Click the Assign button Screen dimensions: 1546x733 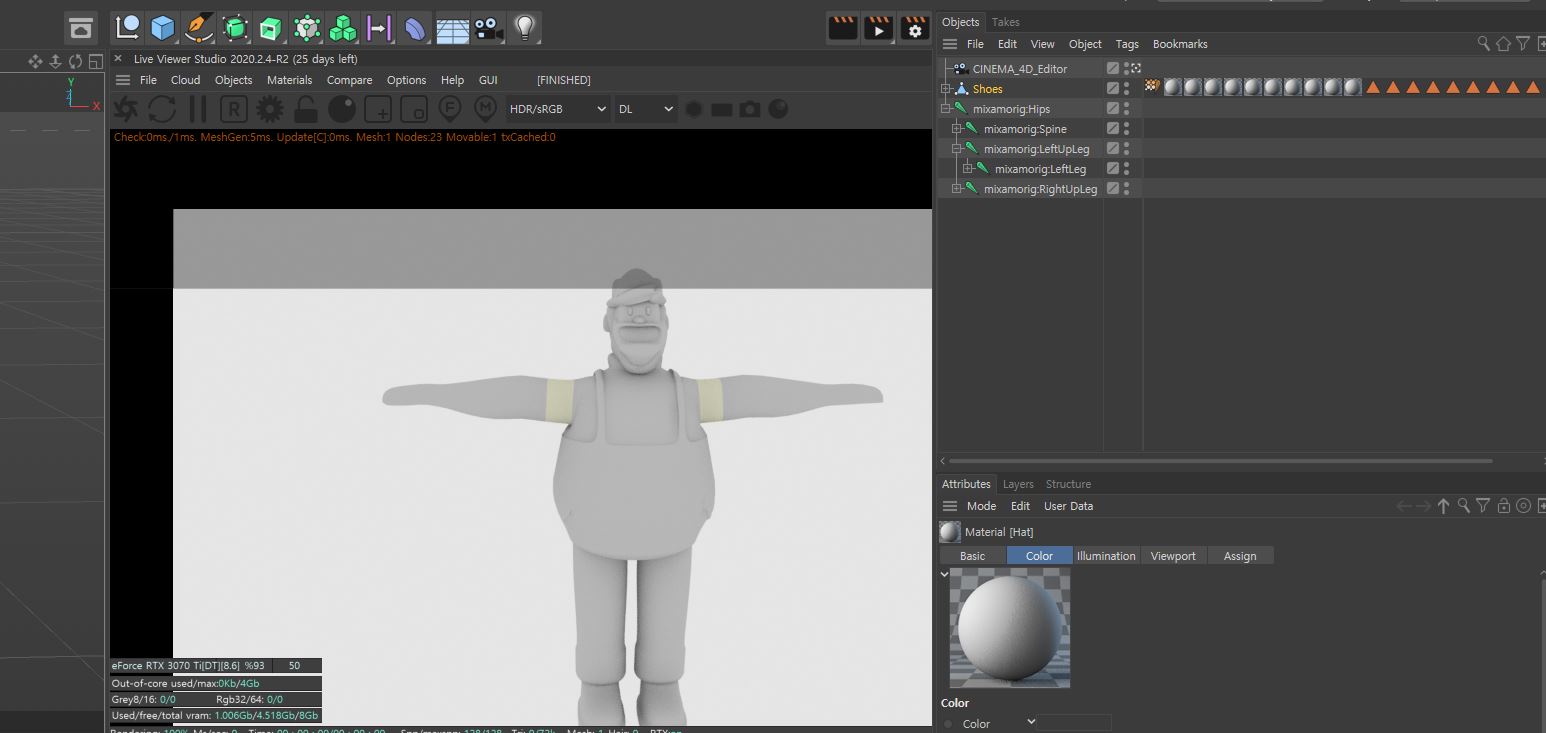(1239, 556)
